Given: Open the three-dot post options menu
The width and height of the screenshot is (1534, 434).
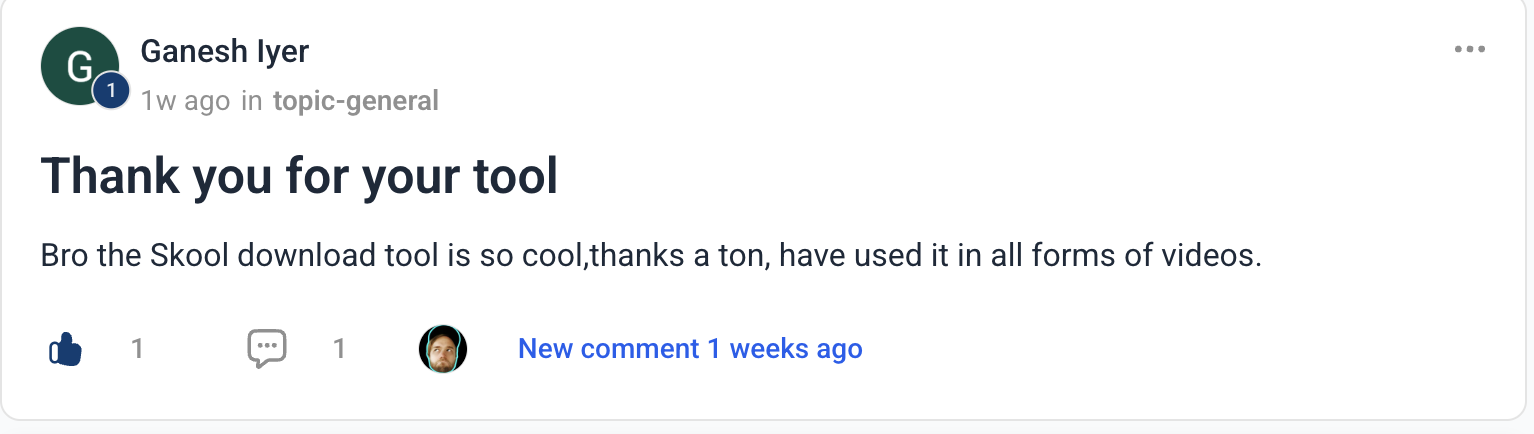Looking at the screenshot, I should coord(1469,50).
